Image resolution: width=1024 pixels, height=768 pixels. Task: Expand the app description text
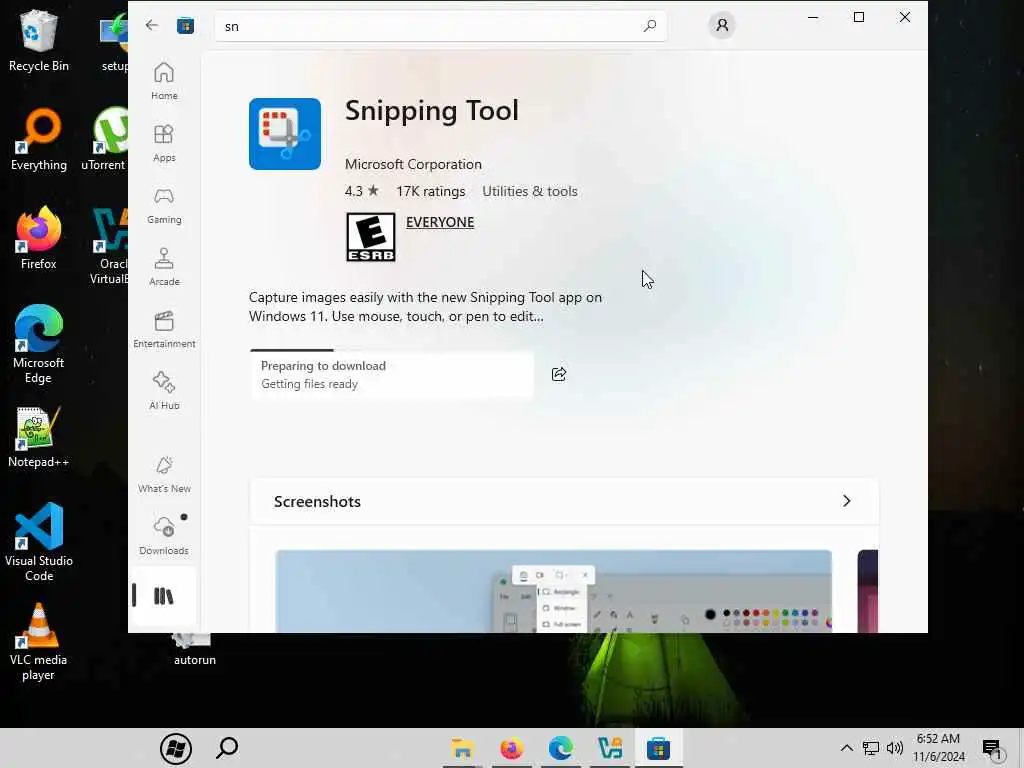(x=425, y=306)
